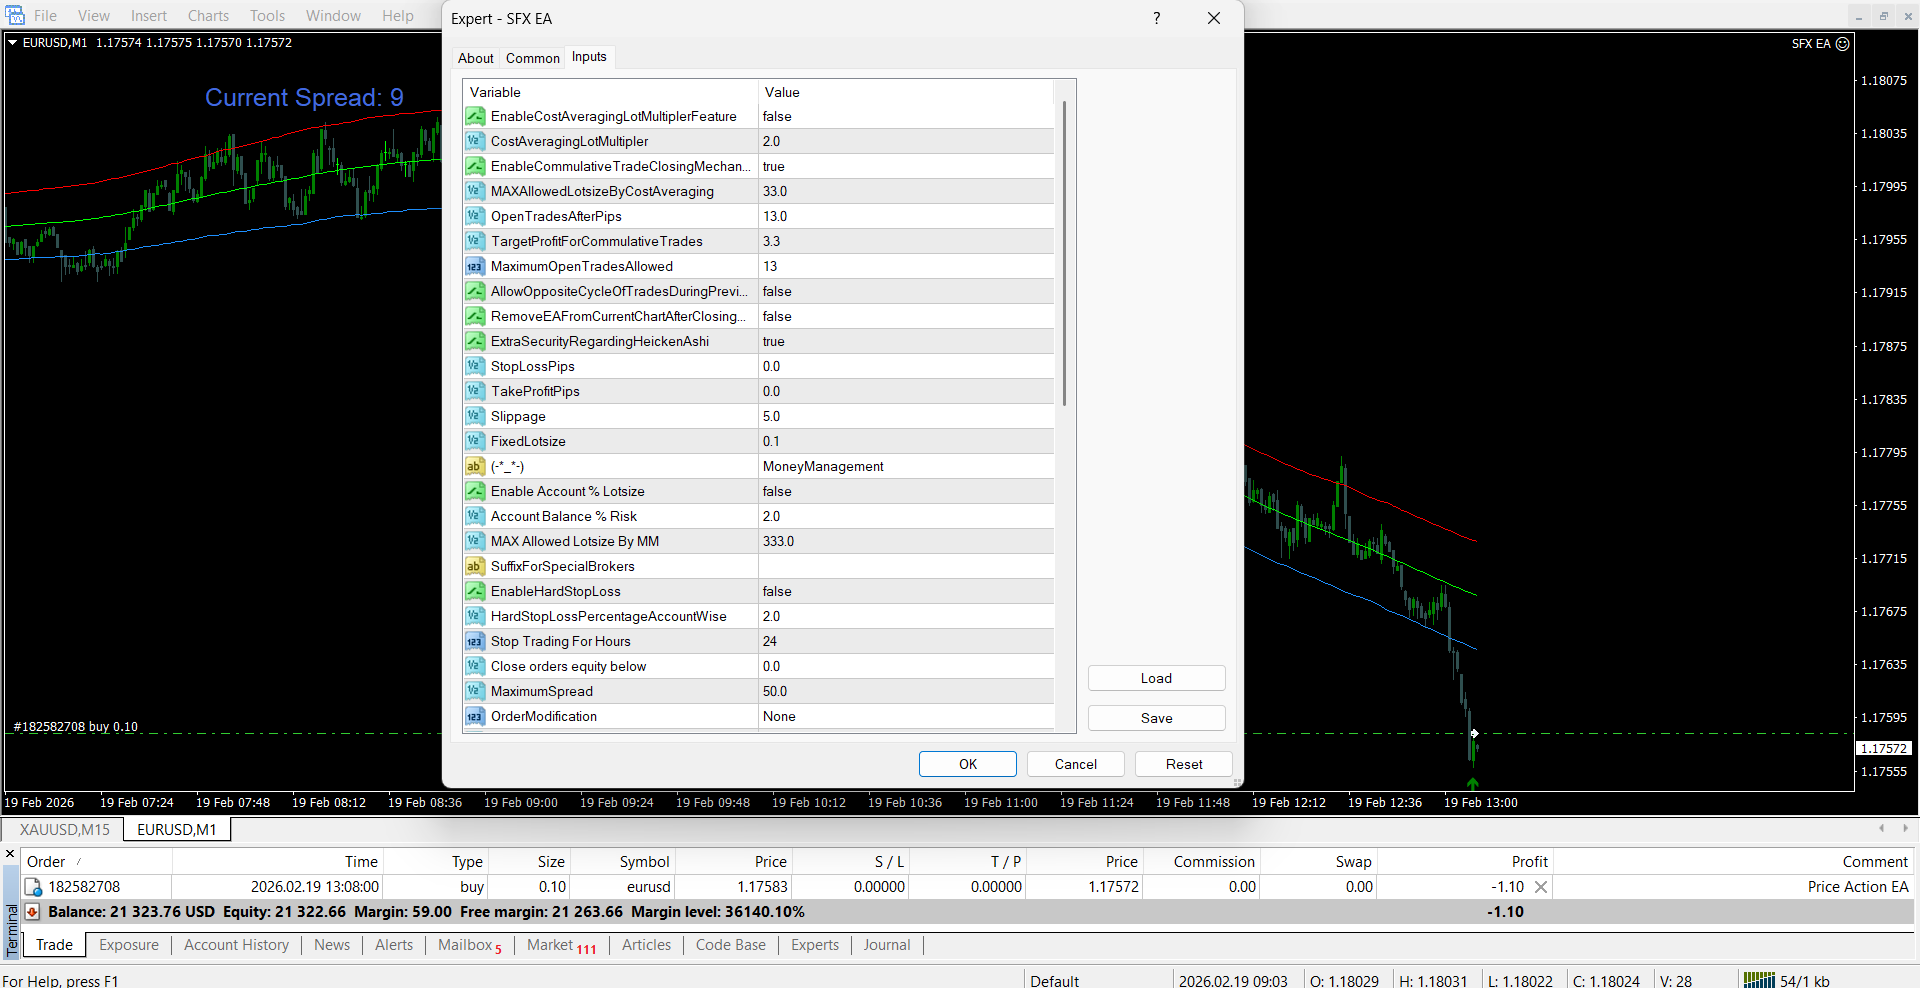Close the Terminal panel with X icon
The height and width of the screenshot is (988, 1920).
pyautogui.click(x=10, y=854)
